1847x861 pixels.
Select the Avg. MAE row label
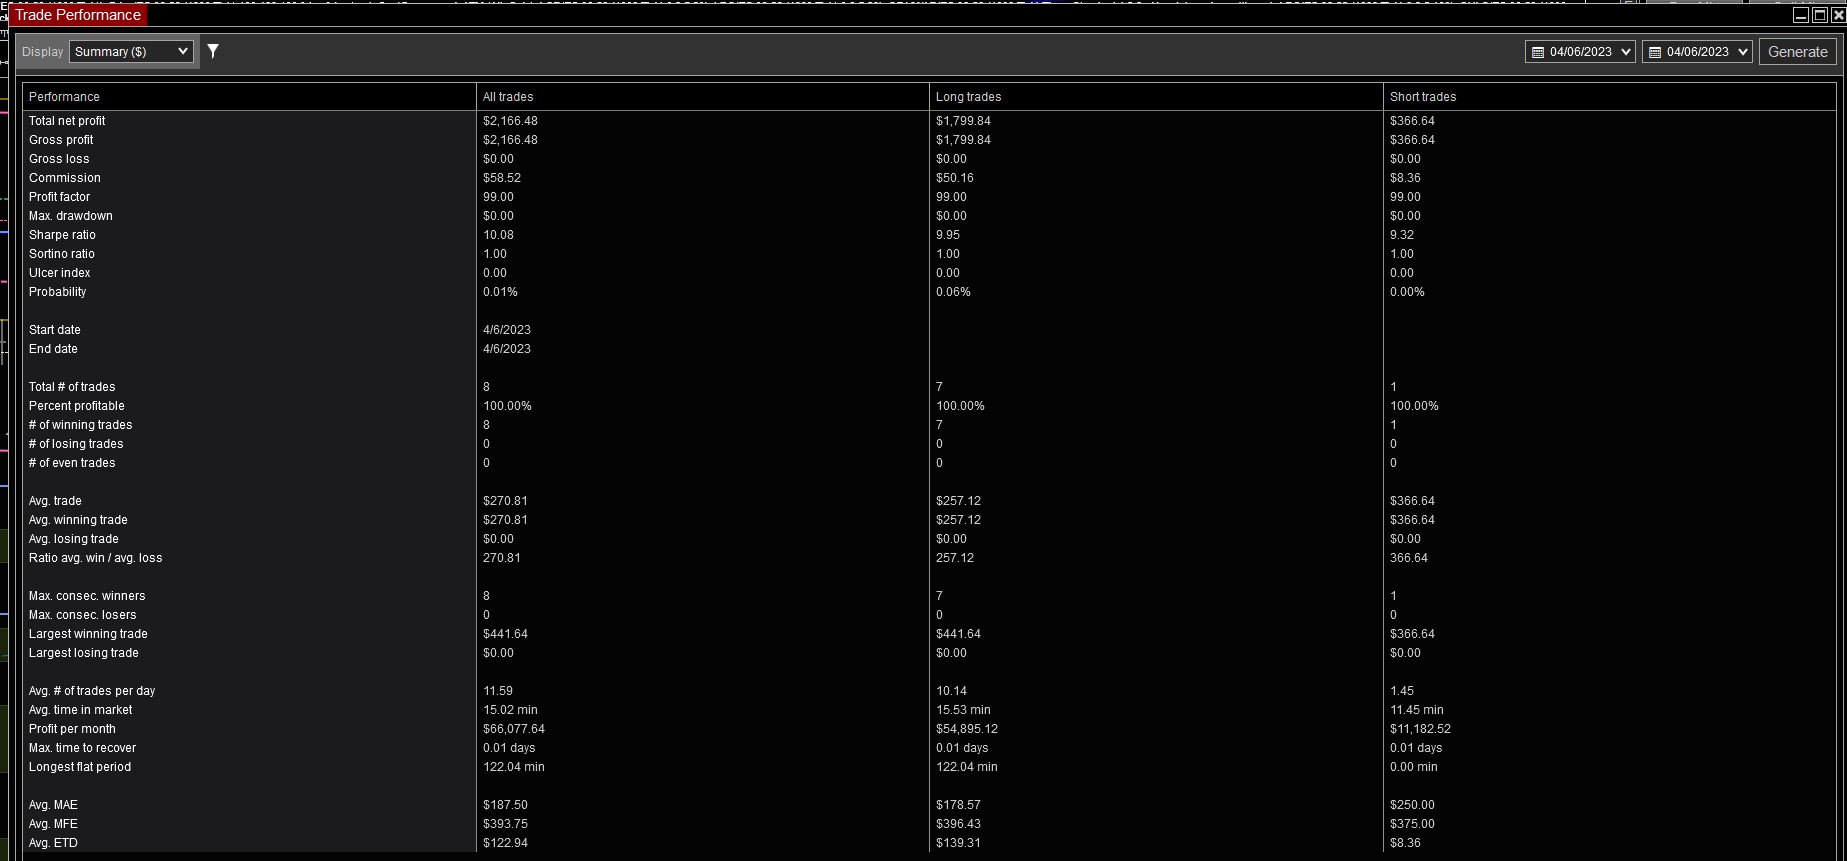[53, 805]
